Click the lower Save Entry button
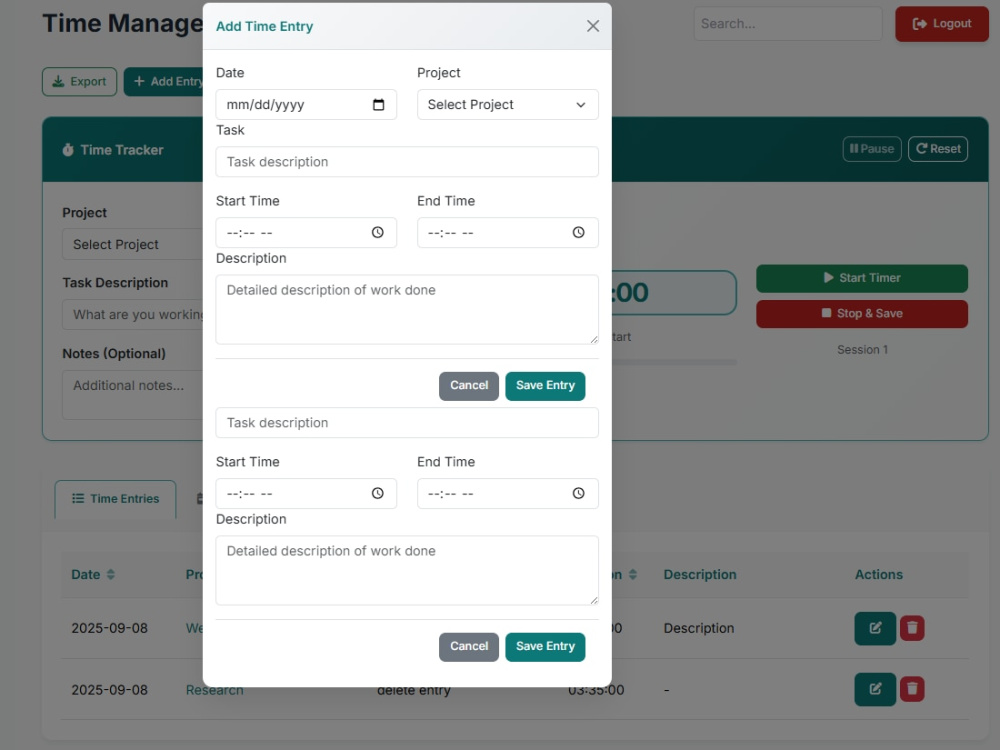This screenshot has height=750, width=1000. point(545,647)
